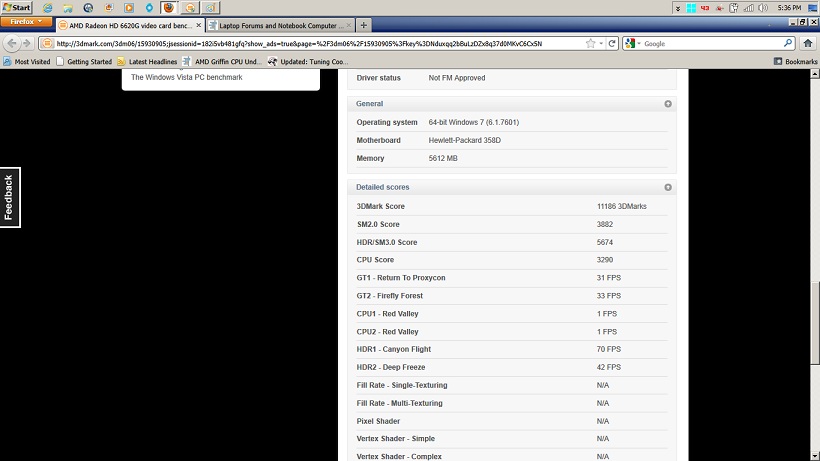This screenshot has width=820, height=461.
Task: Select the HDR/SM3.0 Score value 5674
Action: click(605, 243)
